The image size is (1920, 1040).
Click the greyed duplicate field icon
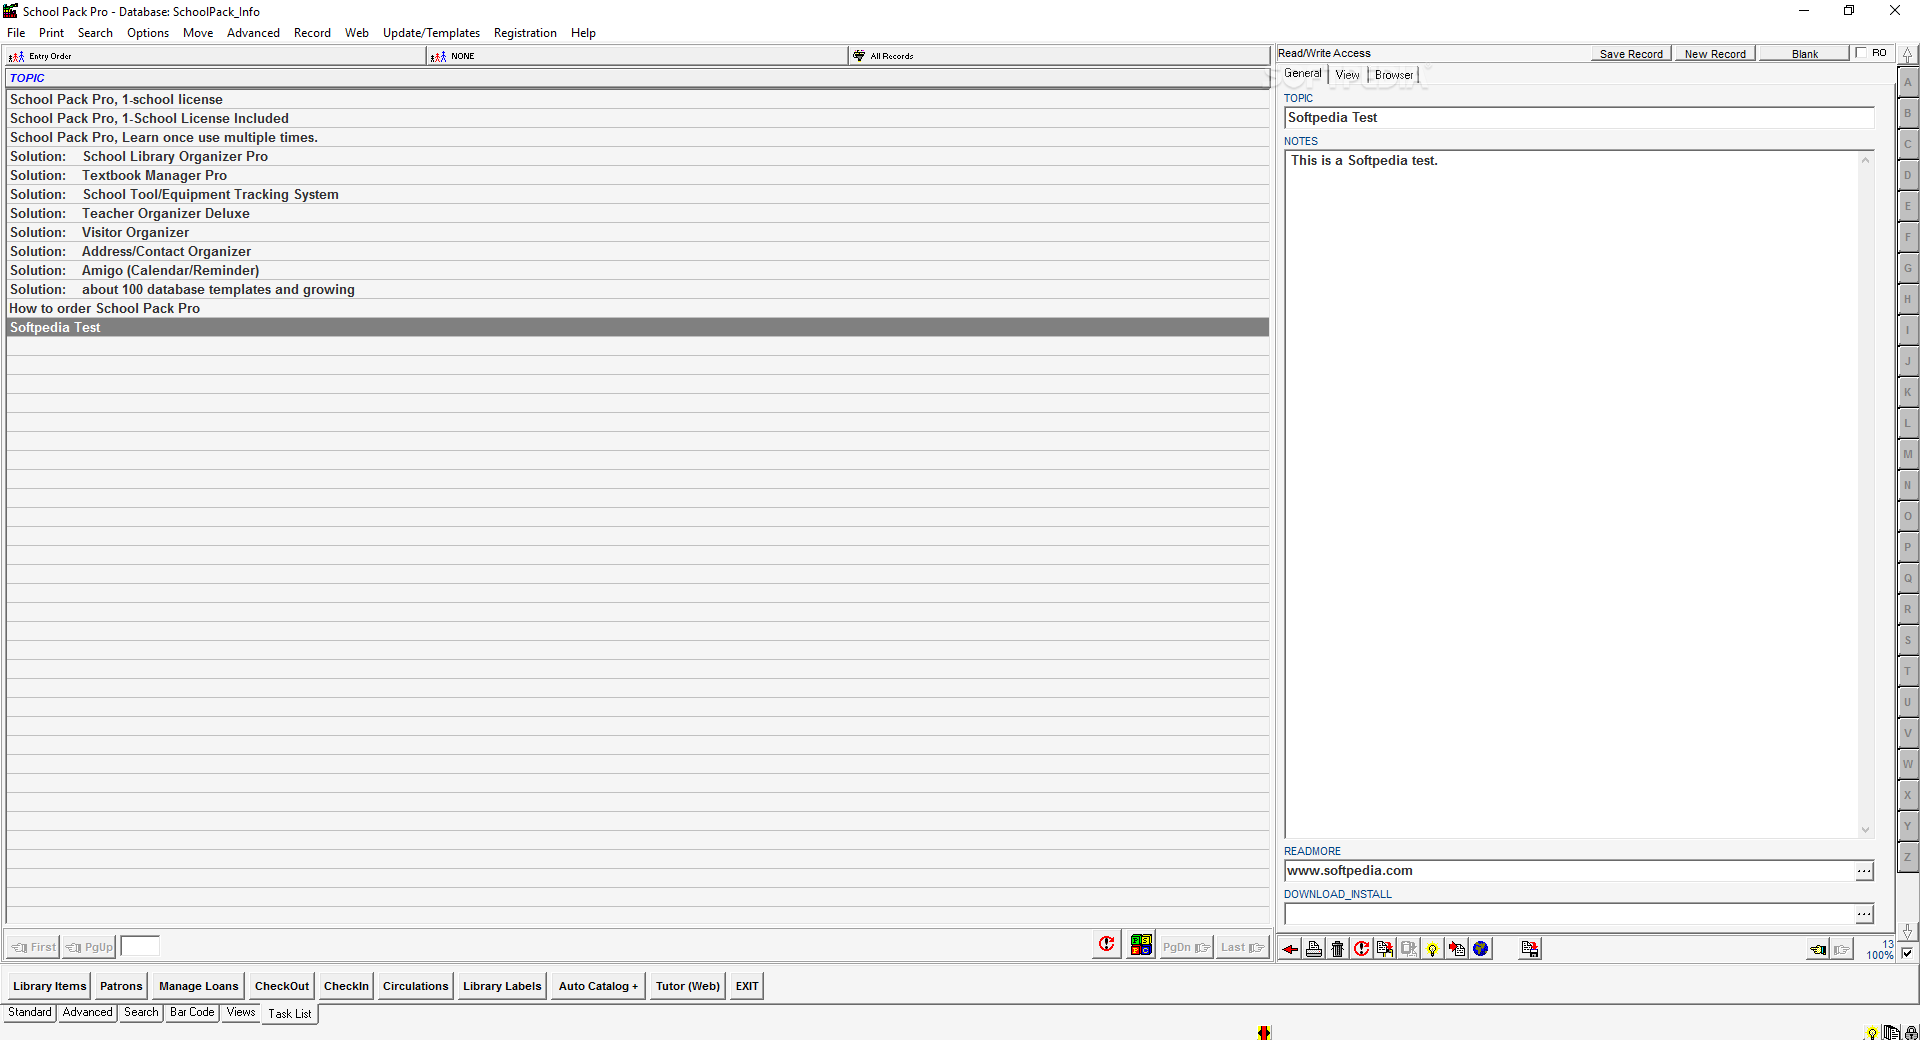point(1409,949)
